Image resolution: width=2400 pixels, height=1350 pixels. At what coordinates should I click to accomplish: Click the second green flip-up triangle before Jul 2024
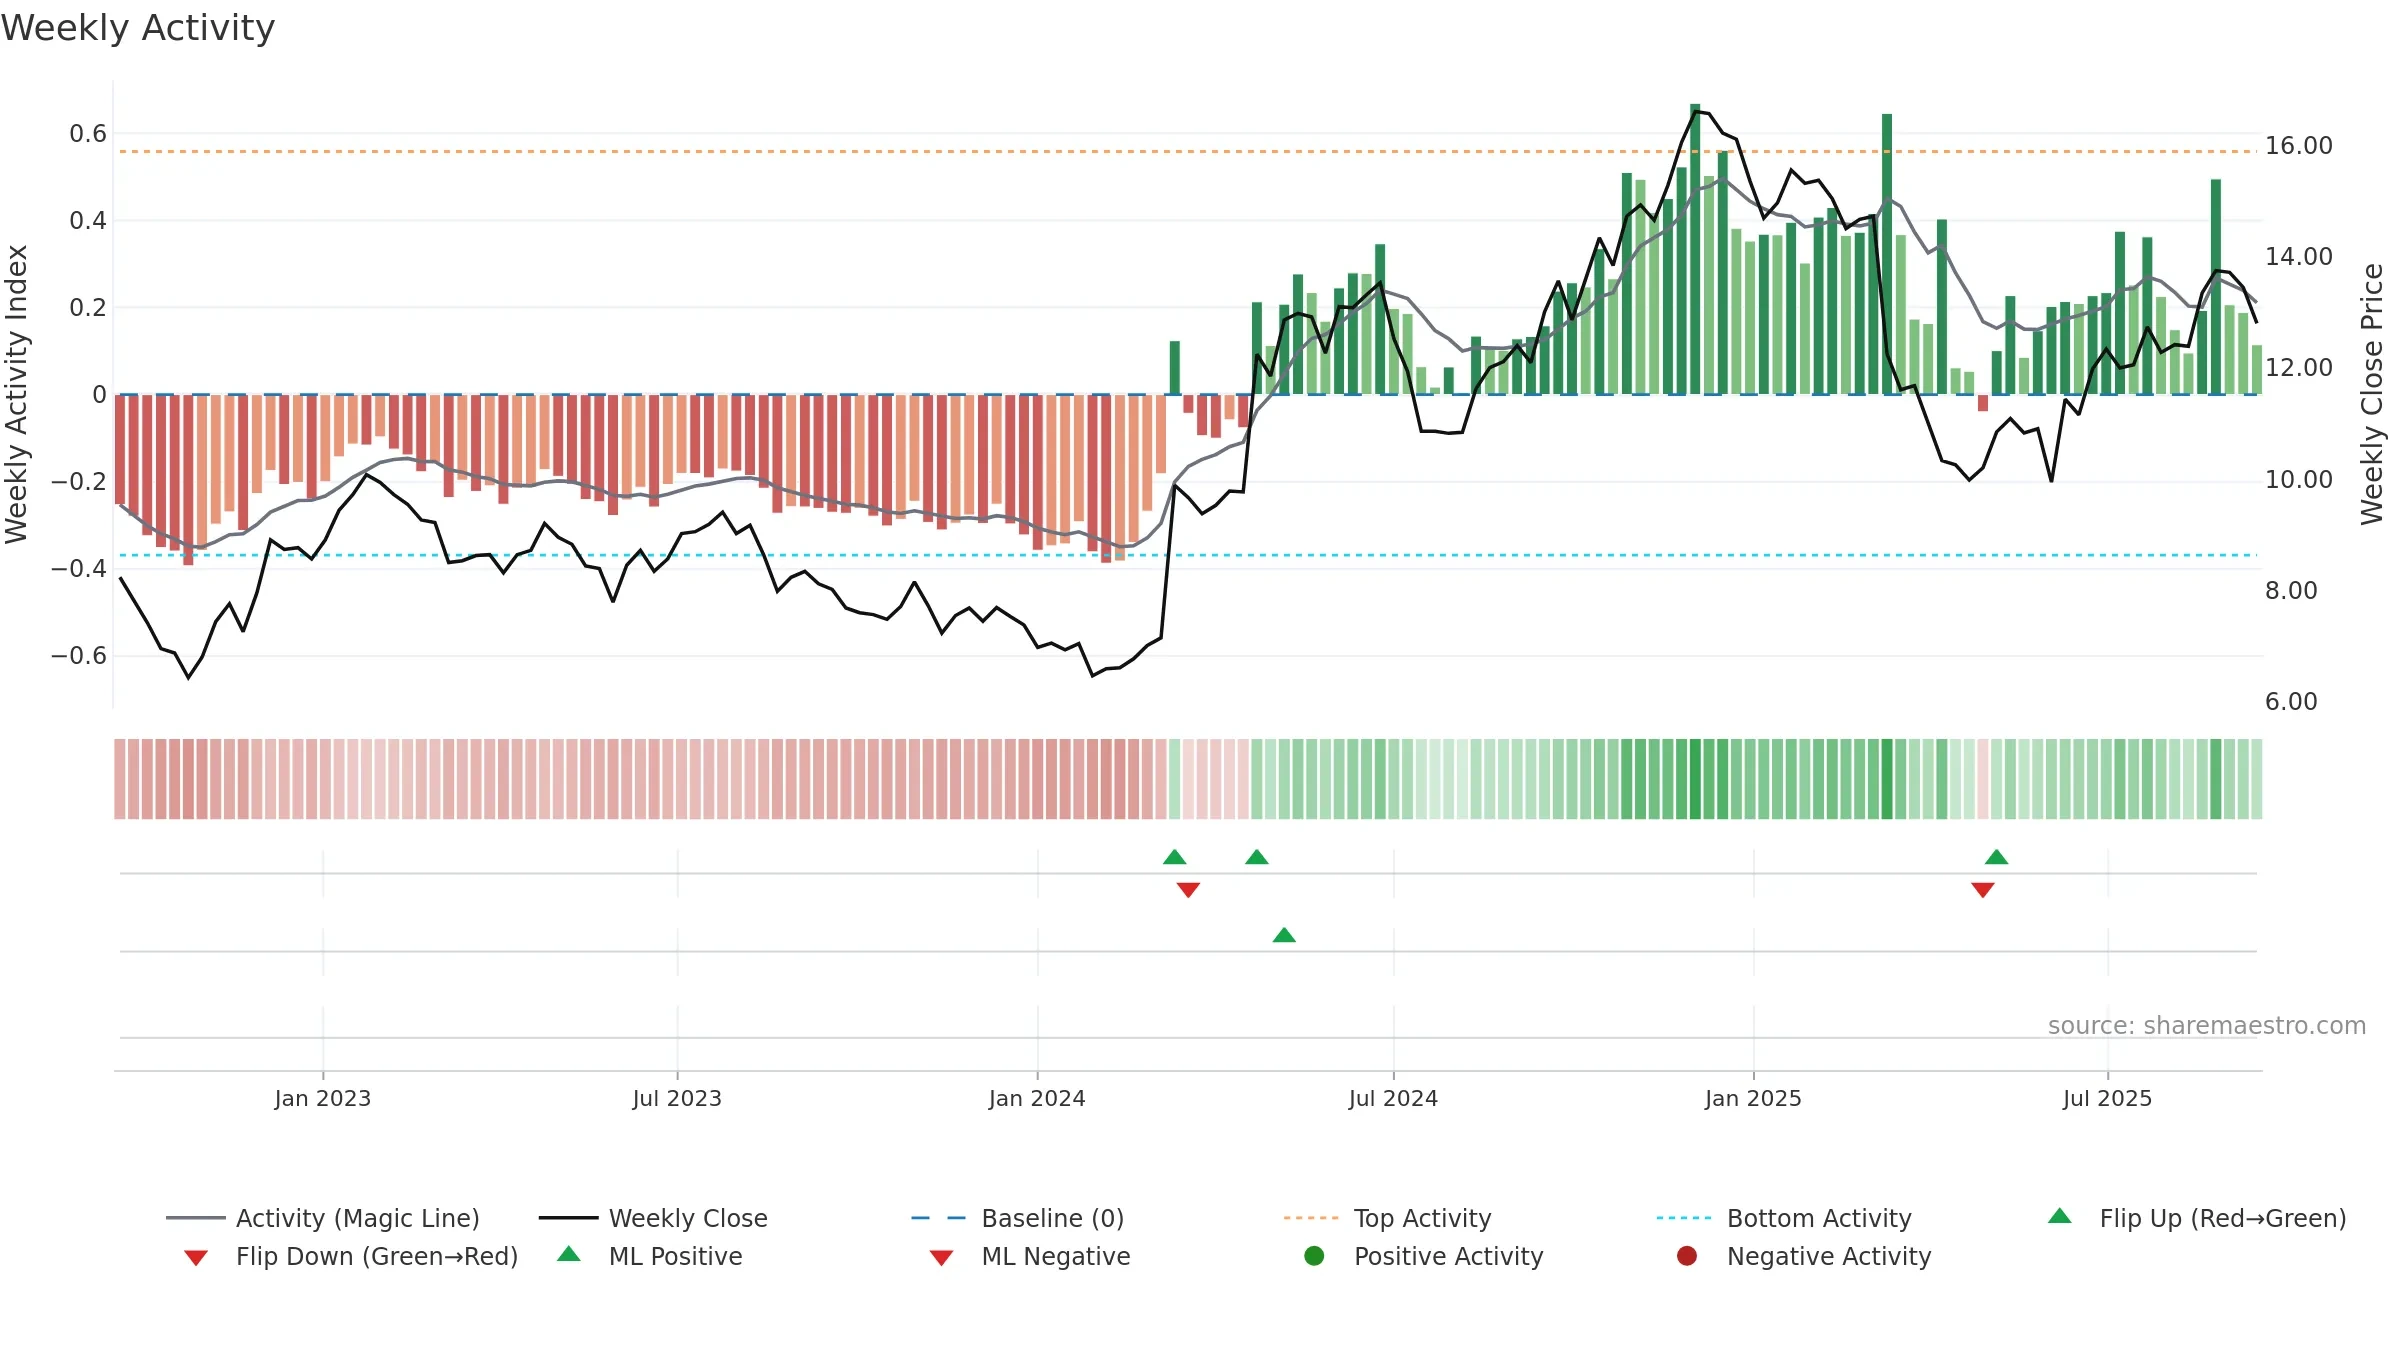click(1257, 857)
